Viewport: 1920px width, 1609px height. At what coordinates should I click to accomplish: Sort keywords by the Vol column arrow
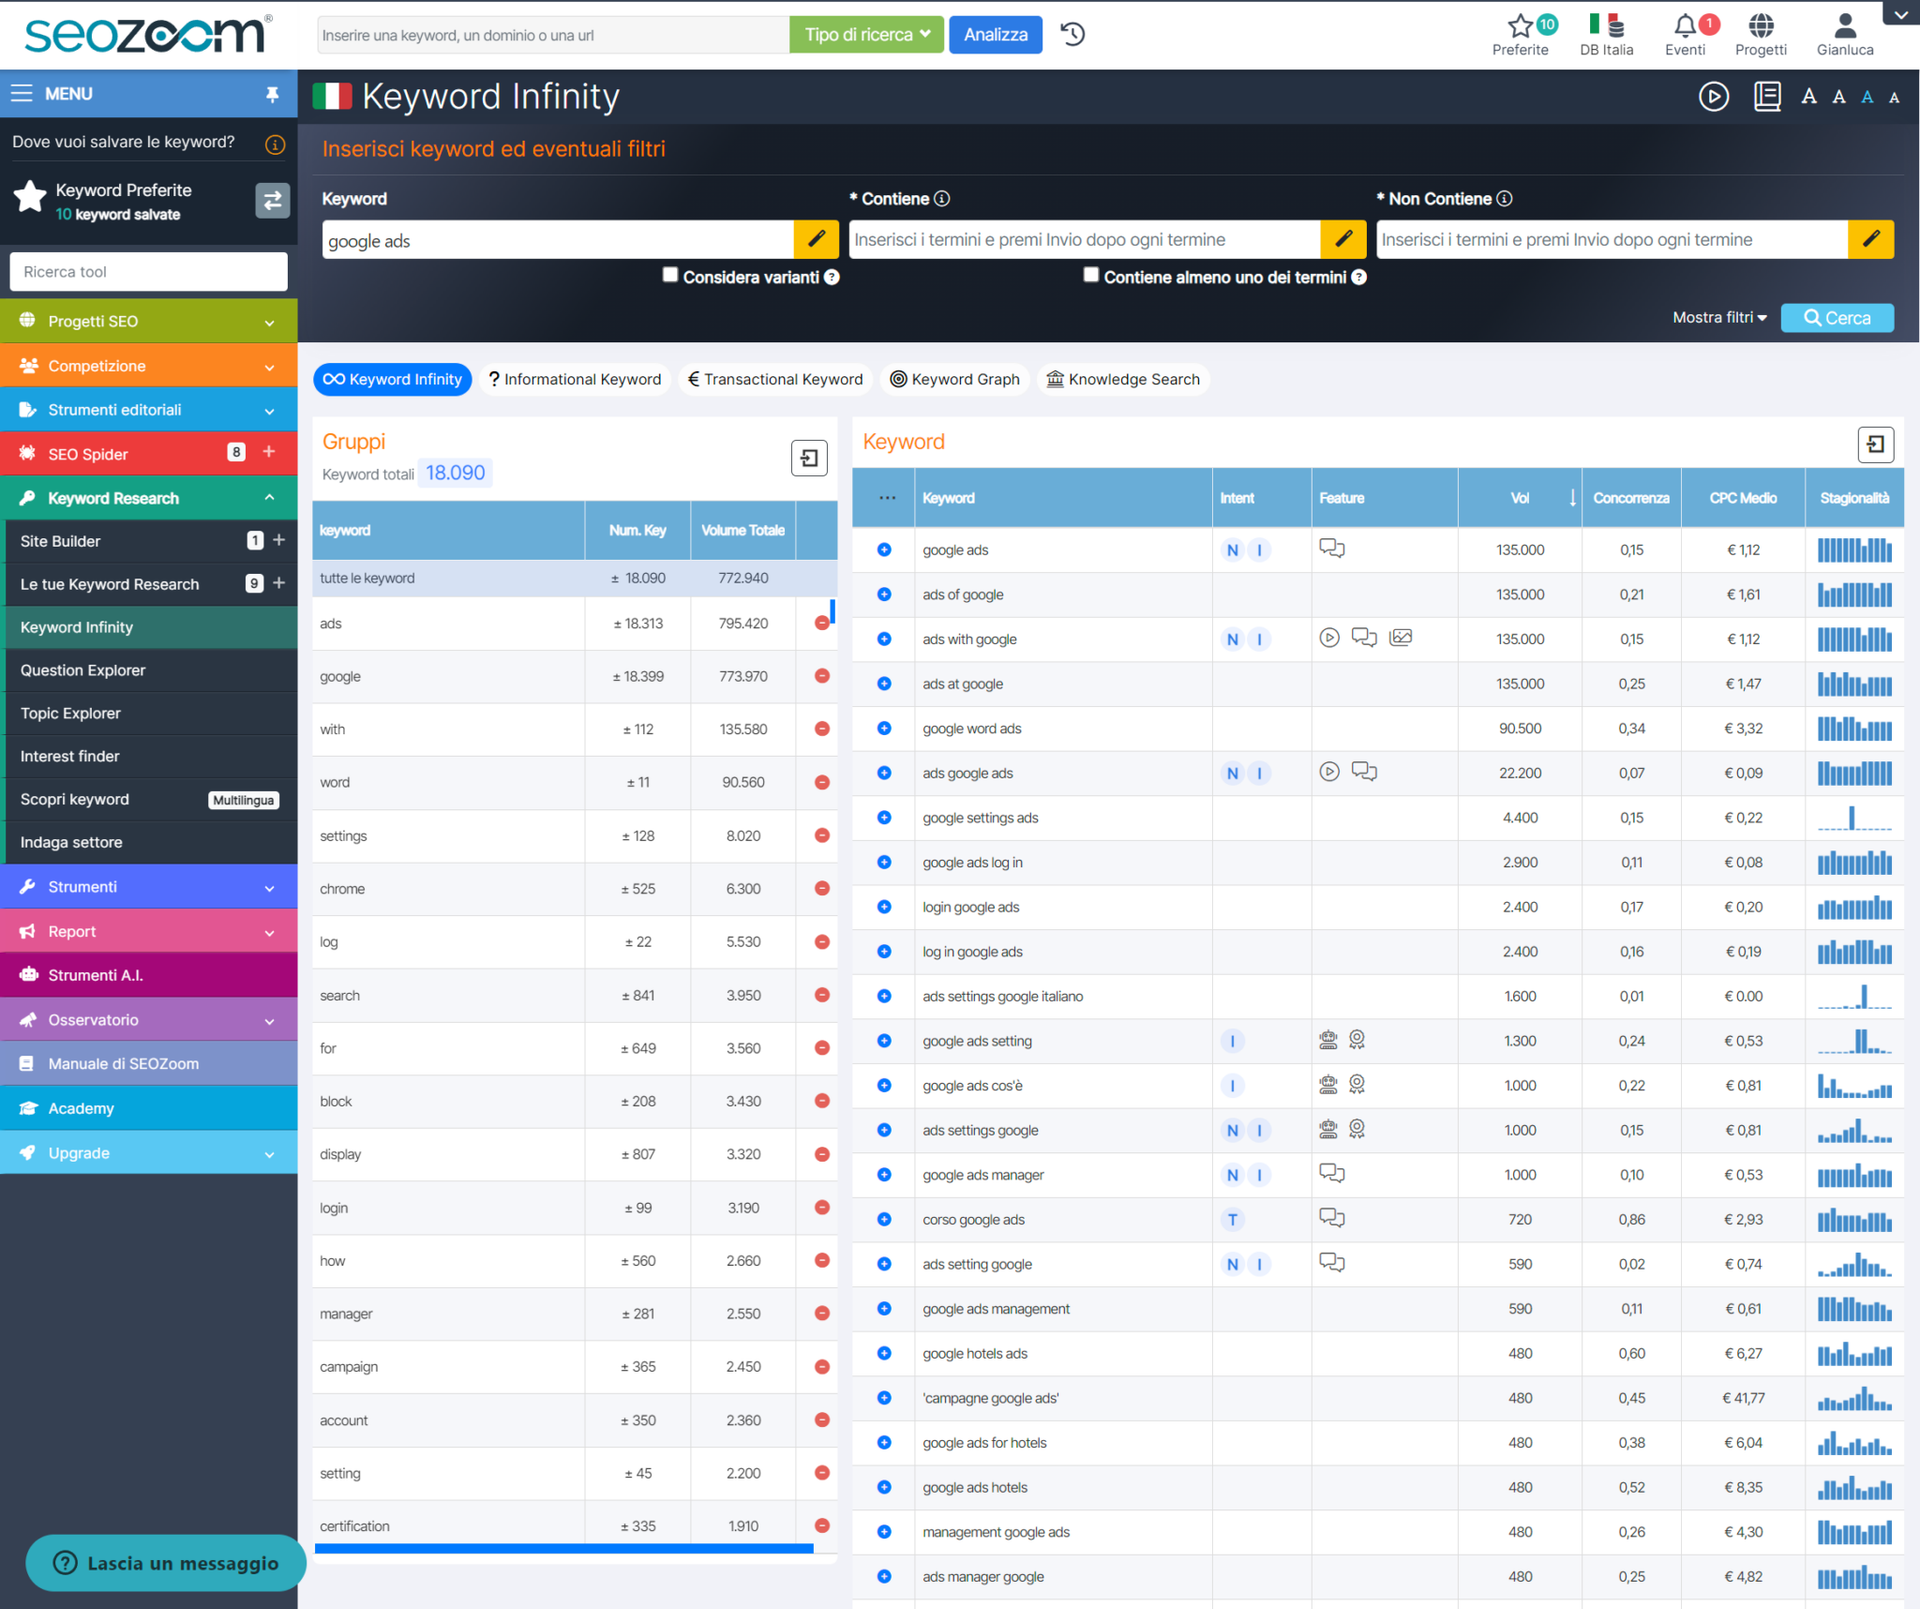(x=1571, y=497)
